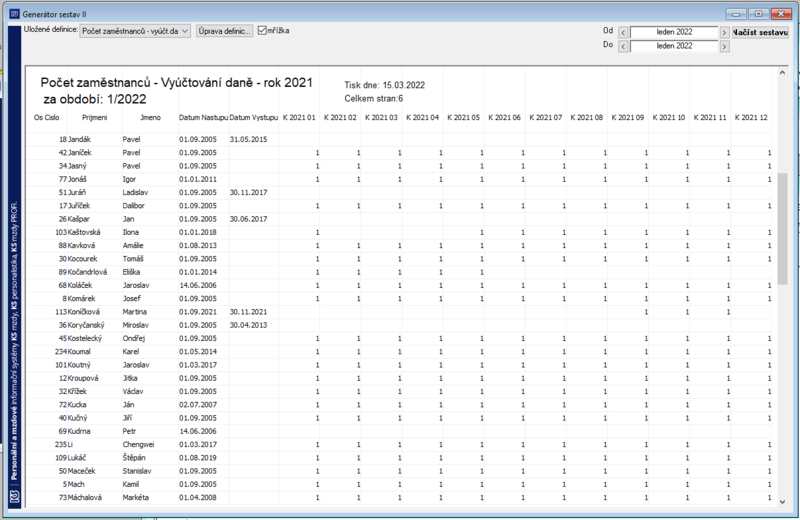The width and height of the screenshot is (800, 520).
Task: Minimize the Generátor sestav window
Action: point(736,14)
